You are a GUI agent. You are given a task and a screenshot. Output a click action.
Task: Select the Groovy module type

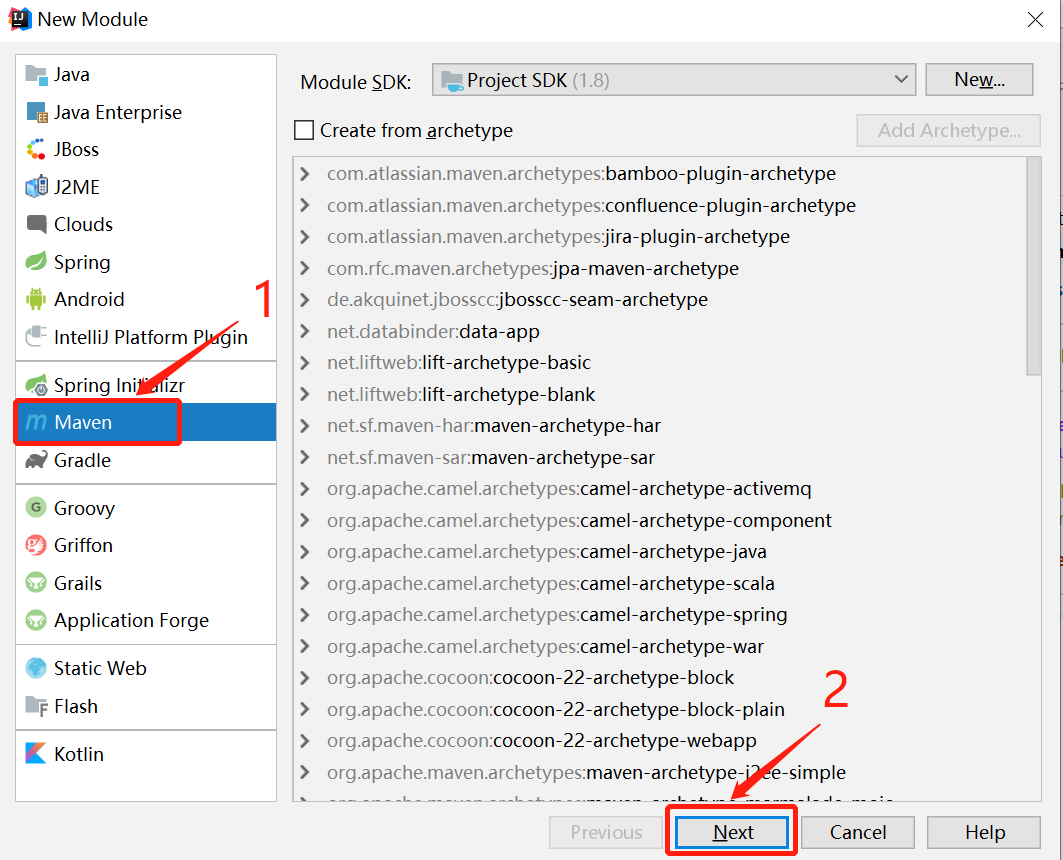146,508
